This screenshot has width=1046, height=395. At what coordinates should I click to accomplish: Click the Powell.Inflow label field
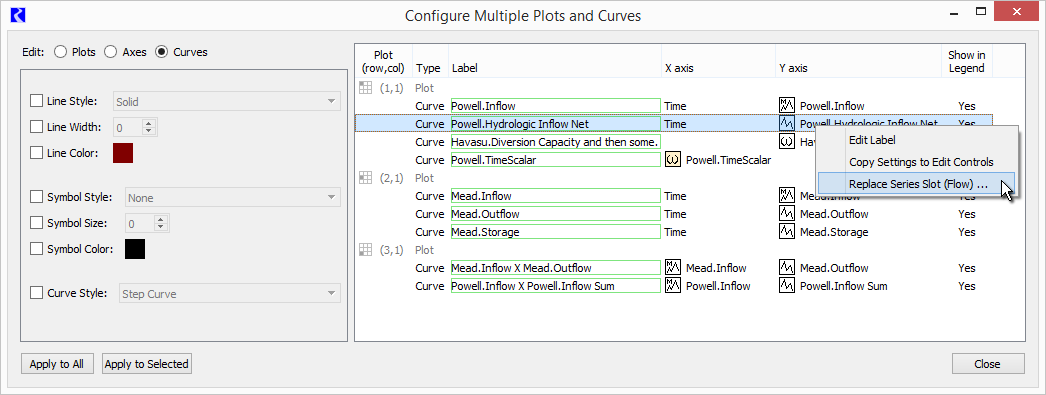click(555, 105)
